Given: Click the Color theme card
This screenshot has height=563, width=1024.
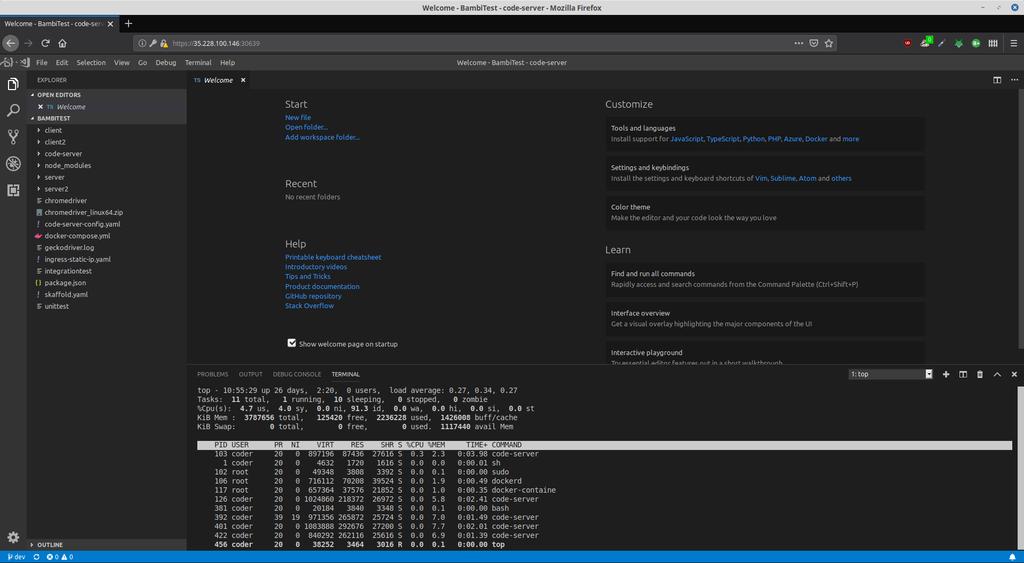Looking at the screenshot, I should (x=765, y=212).
